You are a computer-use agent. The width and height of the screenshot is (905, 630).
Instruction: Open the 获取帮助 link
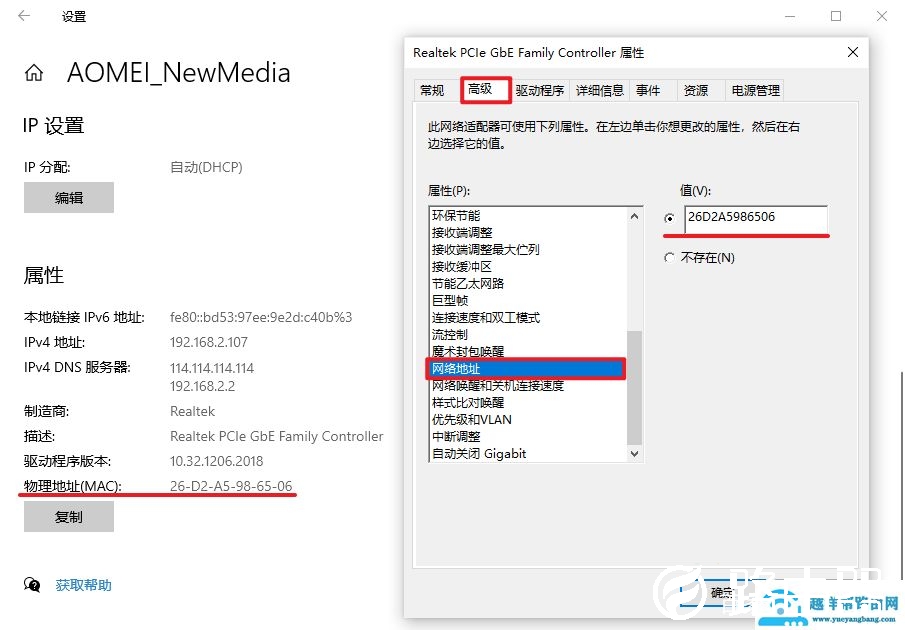pyautogui.click(x=84, y=584)
